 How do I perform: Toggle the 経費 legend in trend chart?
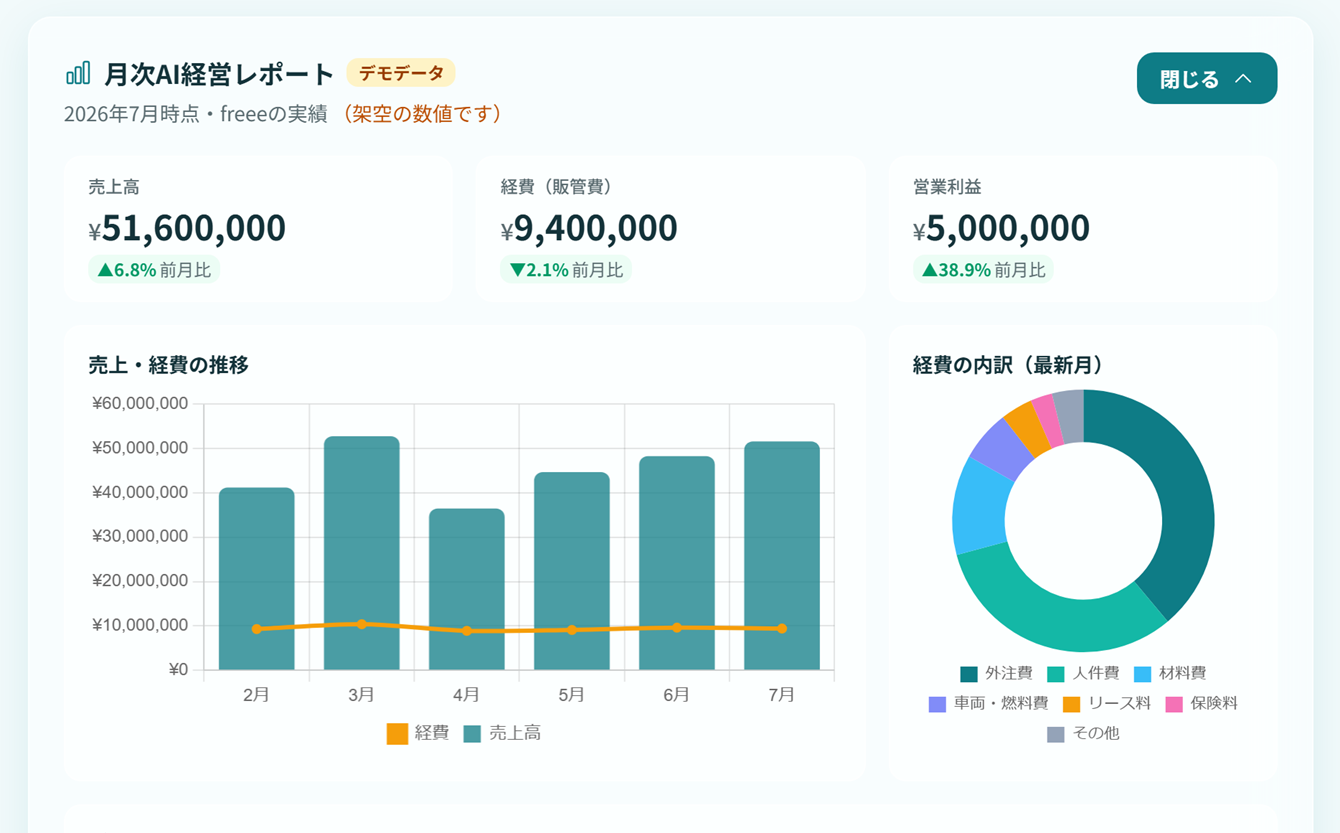[418, 733]
